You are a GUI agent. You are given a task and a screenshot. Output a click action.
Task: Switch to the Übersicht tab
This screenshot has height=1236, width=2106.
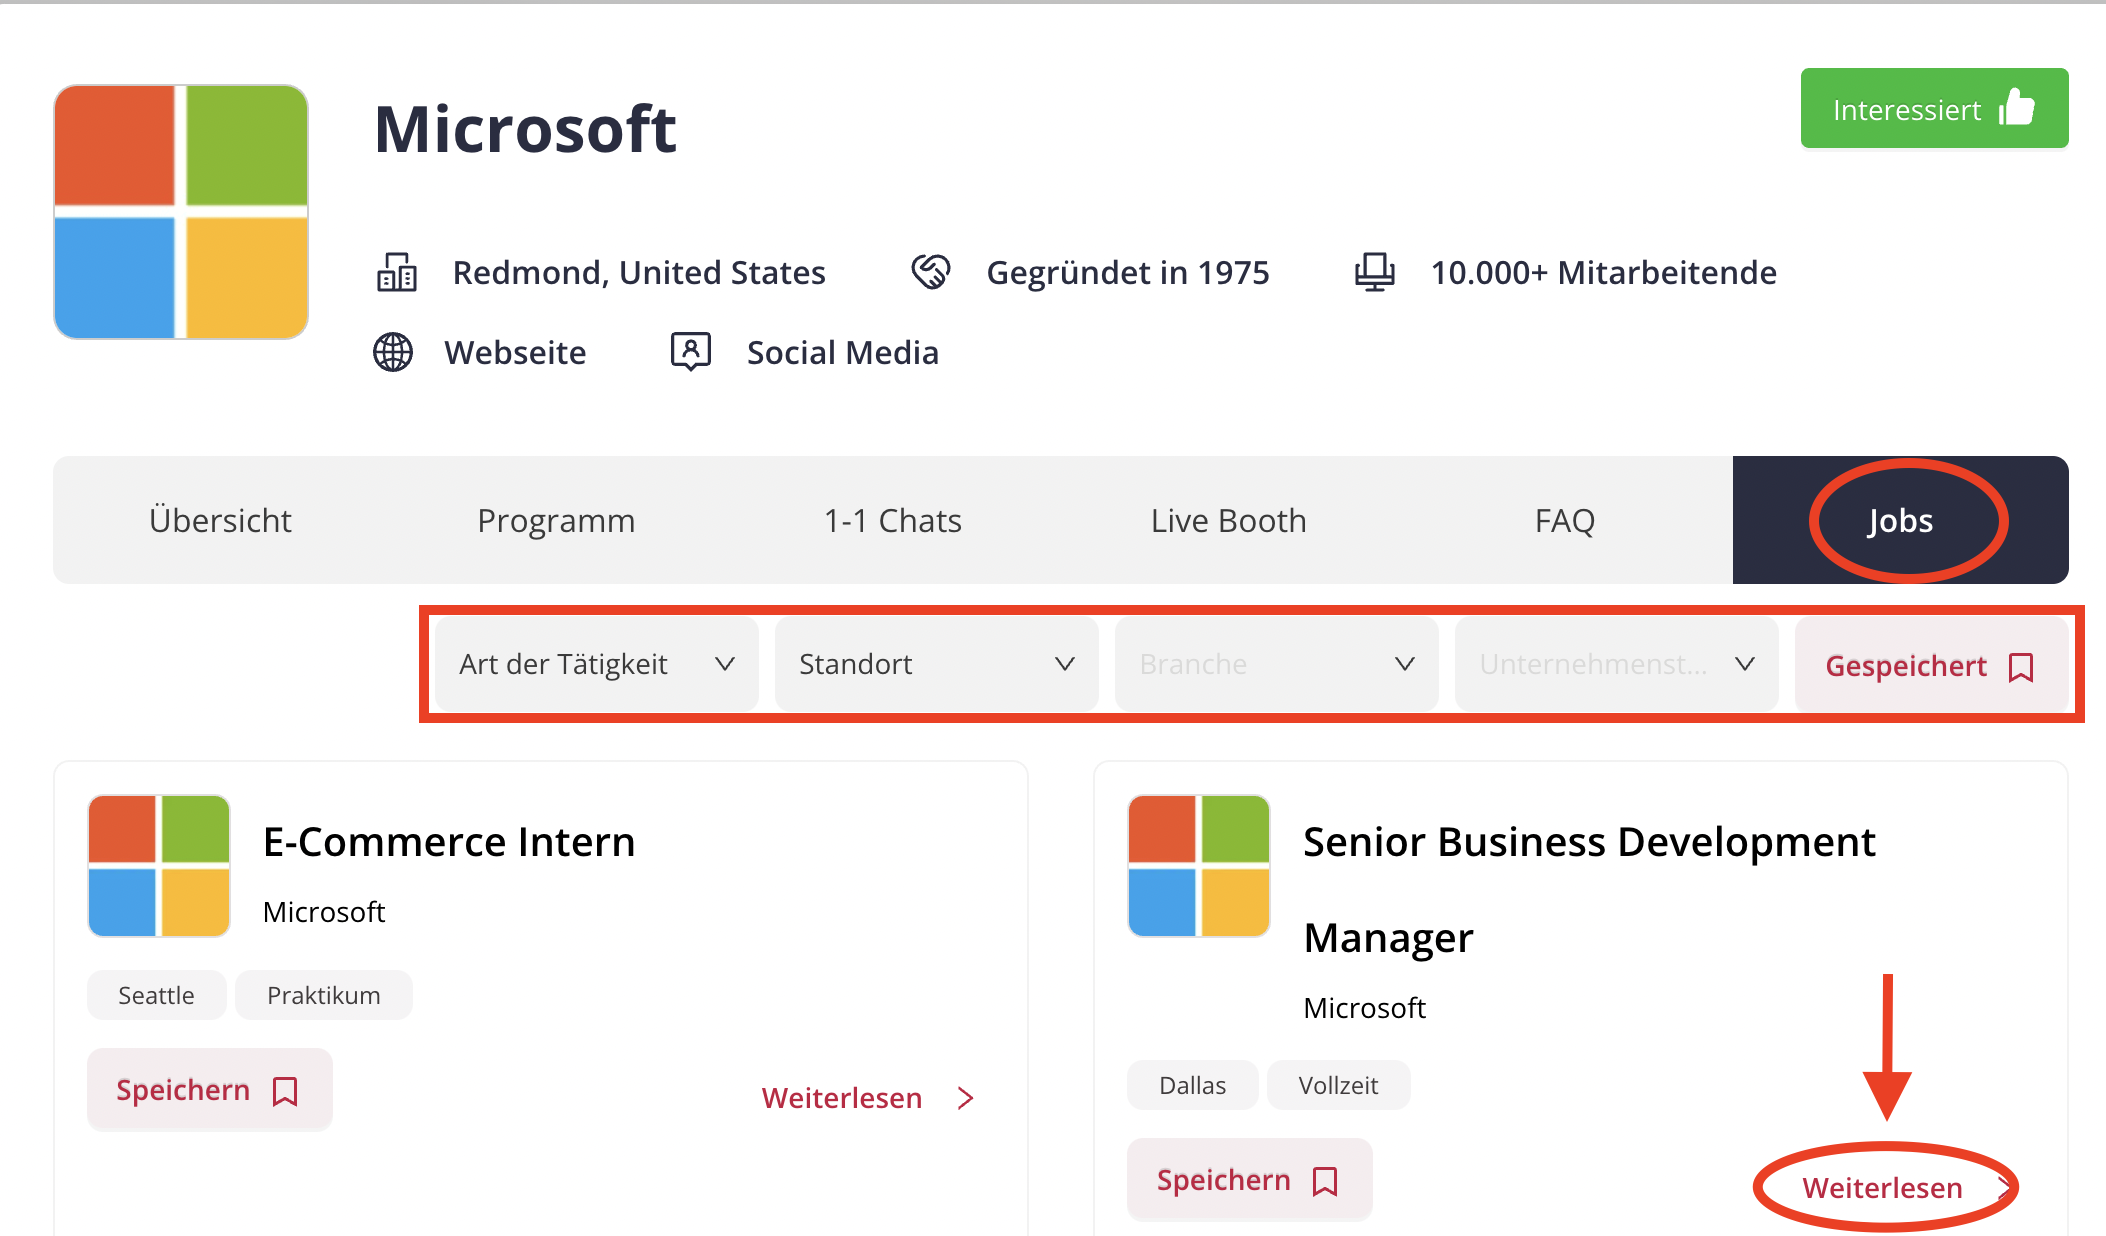[x=220, y=520]
